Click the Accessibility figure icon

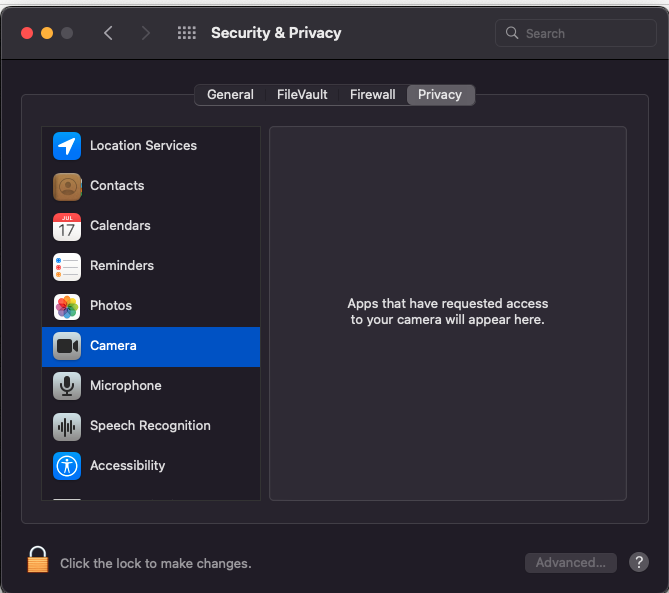pos(67,466)
